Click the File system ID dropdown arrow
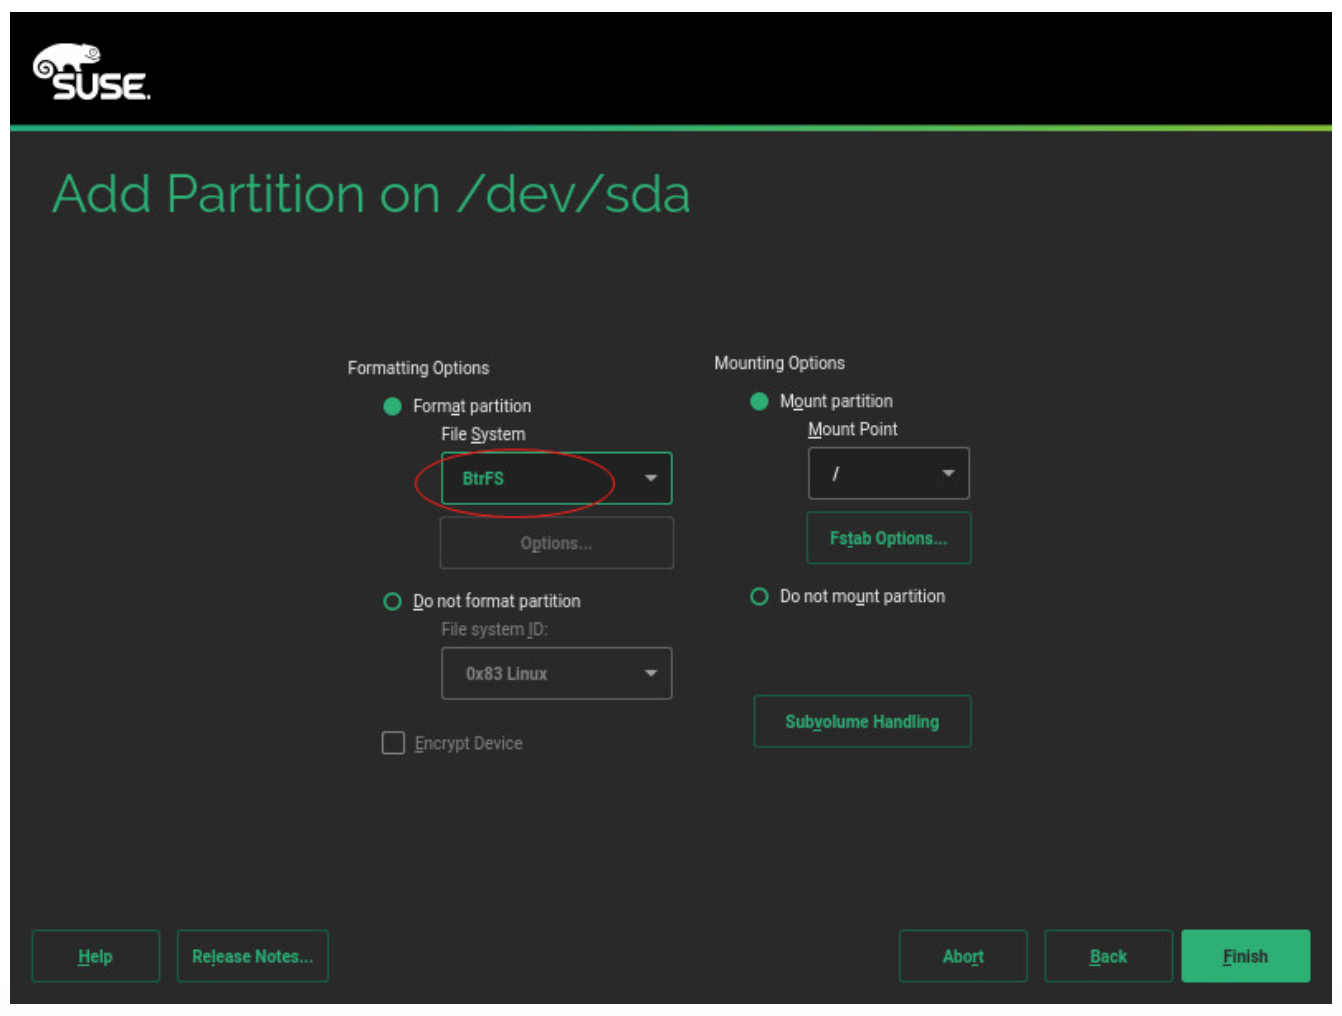1342x1016 pixels. 651,673
